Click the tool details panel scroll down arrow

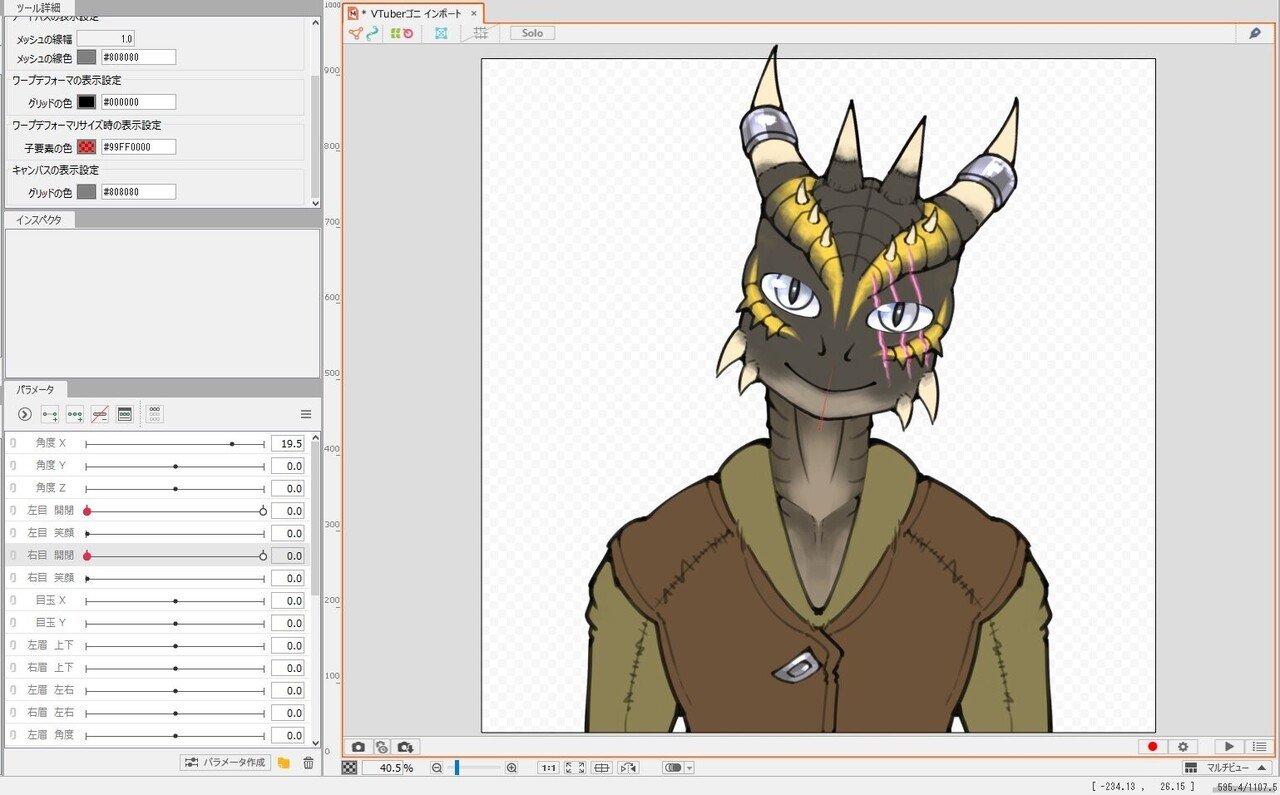click(x=316, y=202)
